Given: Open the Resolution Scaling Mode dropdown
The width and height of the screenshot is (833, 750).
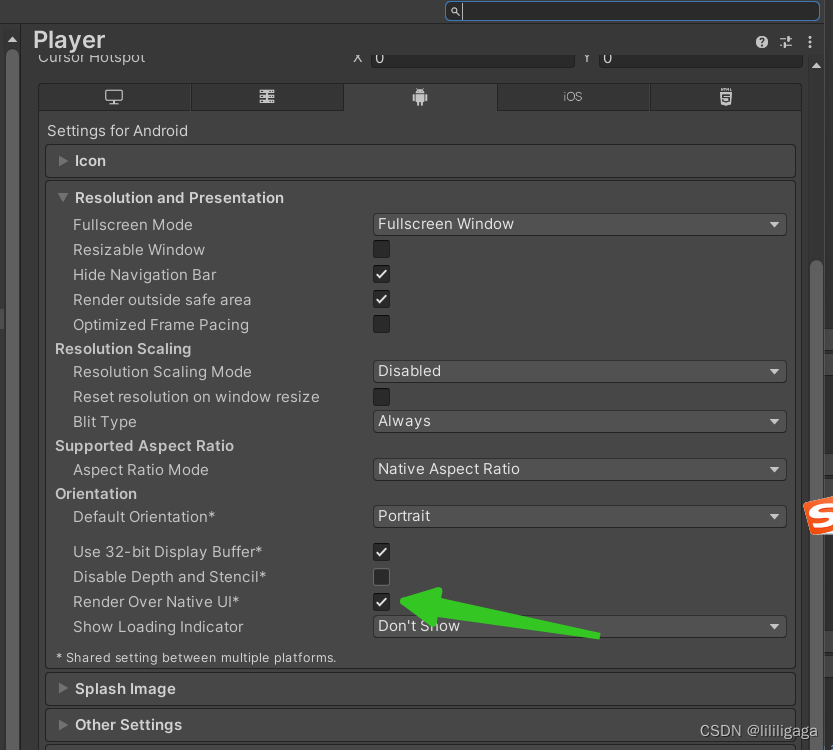Looking at the screenshot, I should (579, 371).
